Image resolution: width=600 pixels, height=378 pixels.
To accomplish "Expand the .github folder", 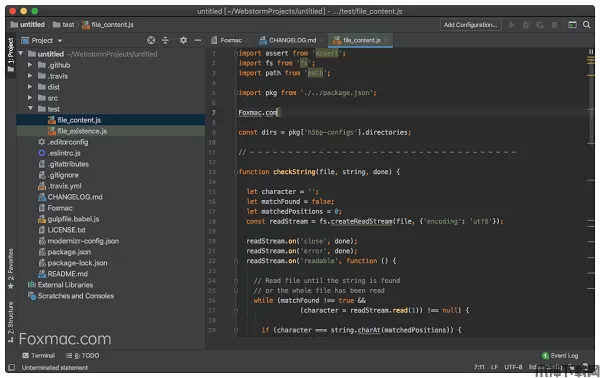I will (x=30, y=65).
